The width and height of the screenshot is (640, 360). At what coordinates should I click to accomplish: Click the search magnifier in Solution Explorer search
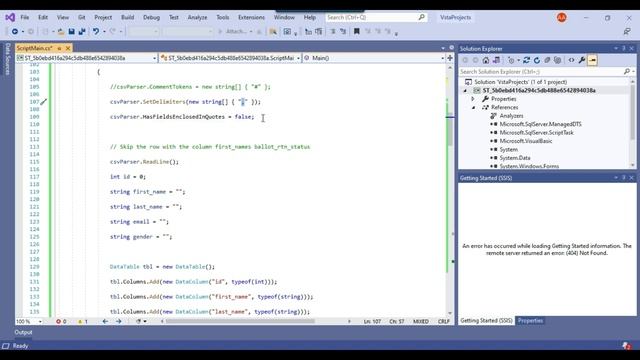627,71
